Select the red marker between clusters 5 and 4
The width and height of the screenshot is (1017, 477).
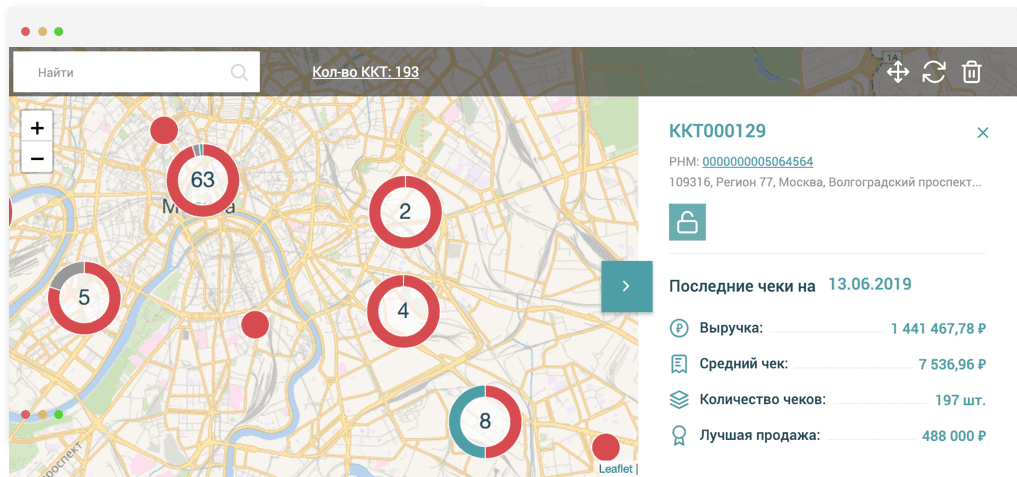tap(255, 324)
